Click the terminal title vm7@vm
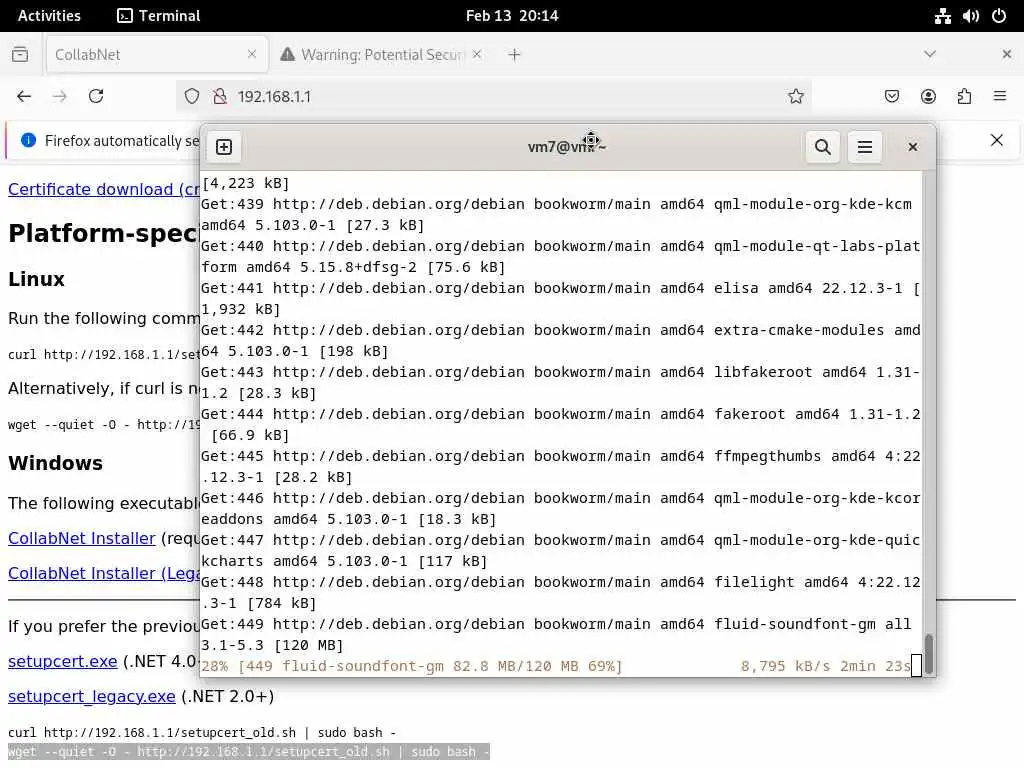 click(x=567, y=147)
